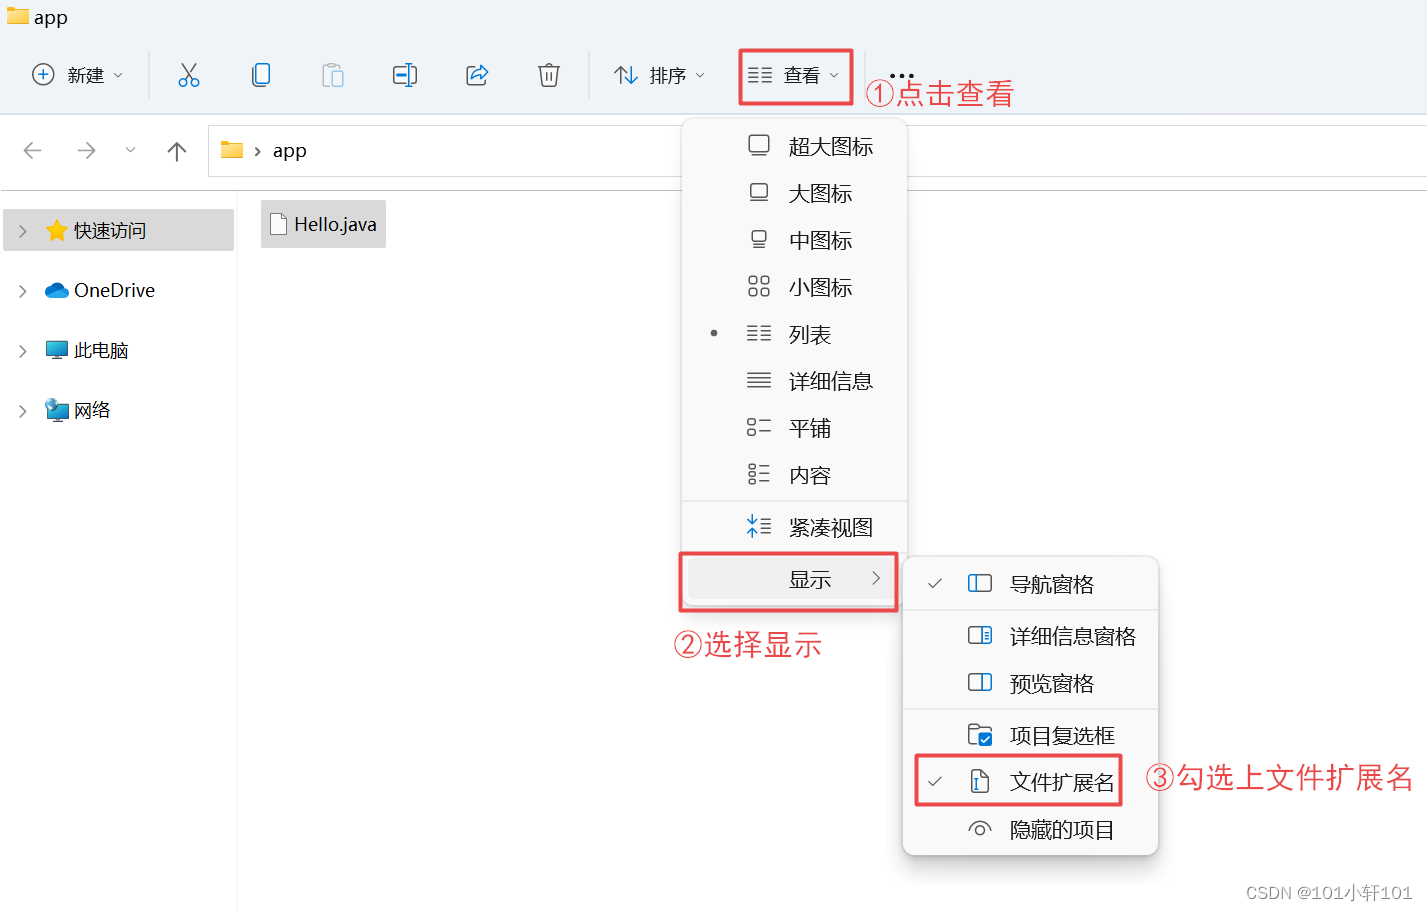Viewport: 1427px width, 911px height.
Task: Click the Share icon in the toolbar
Action: pos(477,74)
